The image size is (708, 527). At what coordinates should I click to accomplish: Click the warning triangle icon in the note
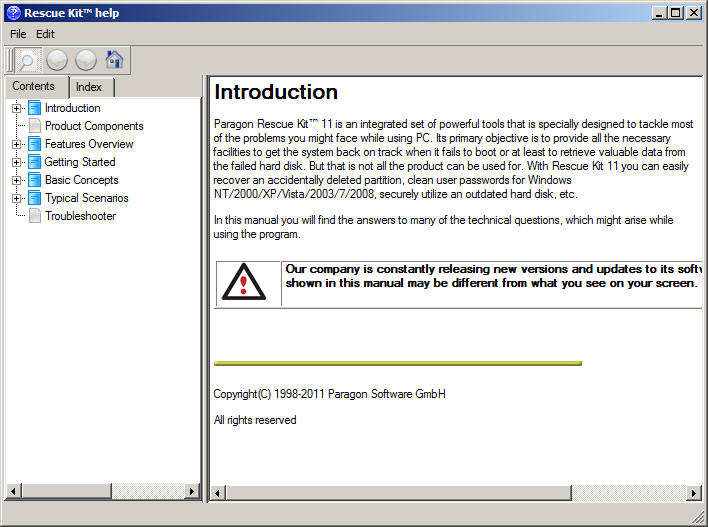(244, 282)
